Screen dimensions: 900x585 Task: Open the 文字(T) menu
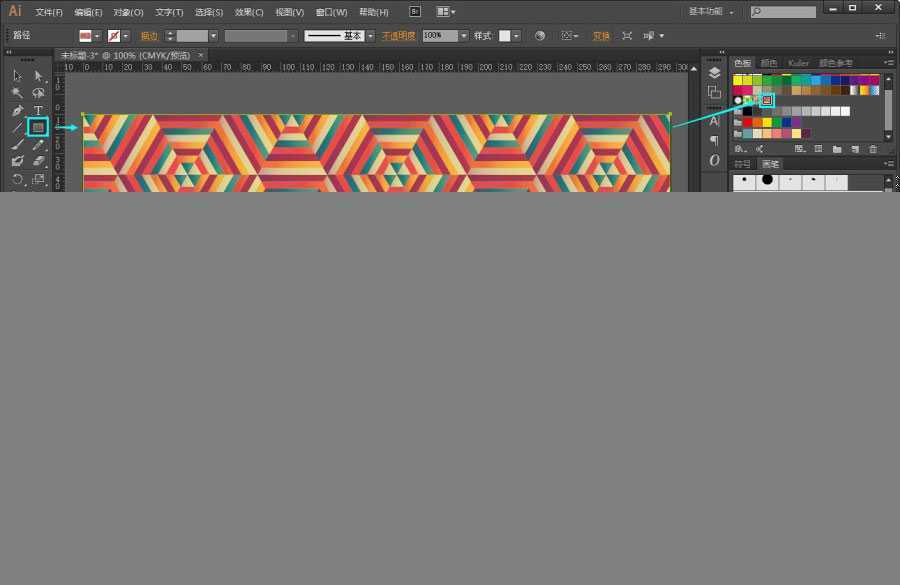coord(169,12)
